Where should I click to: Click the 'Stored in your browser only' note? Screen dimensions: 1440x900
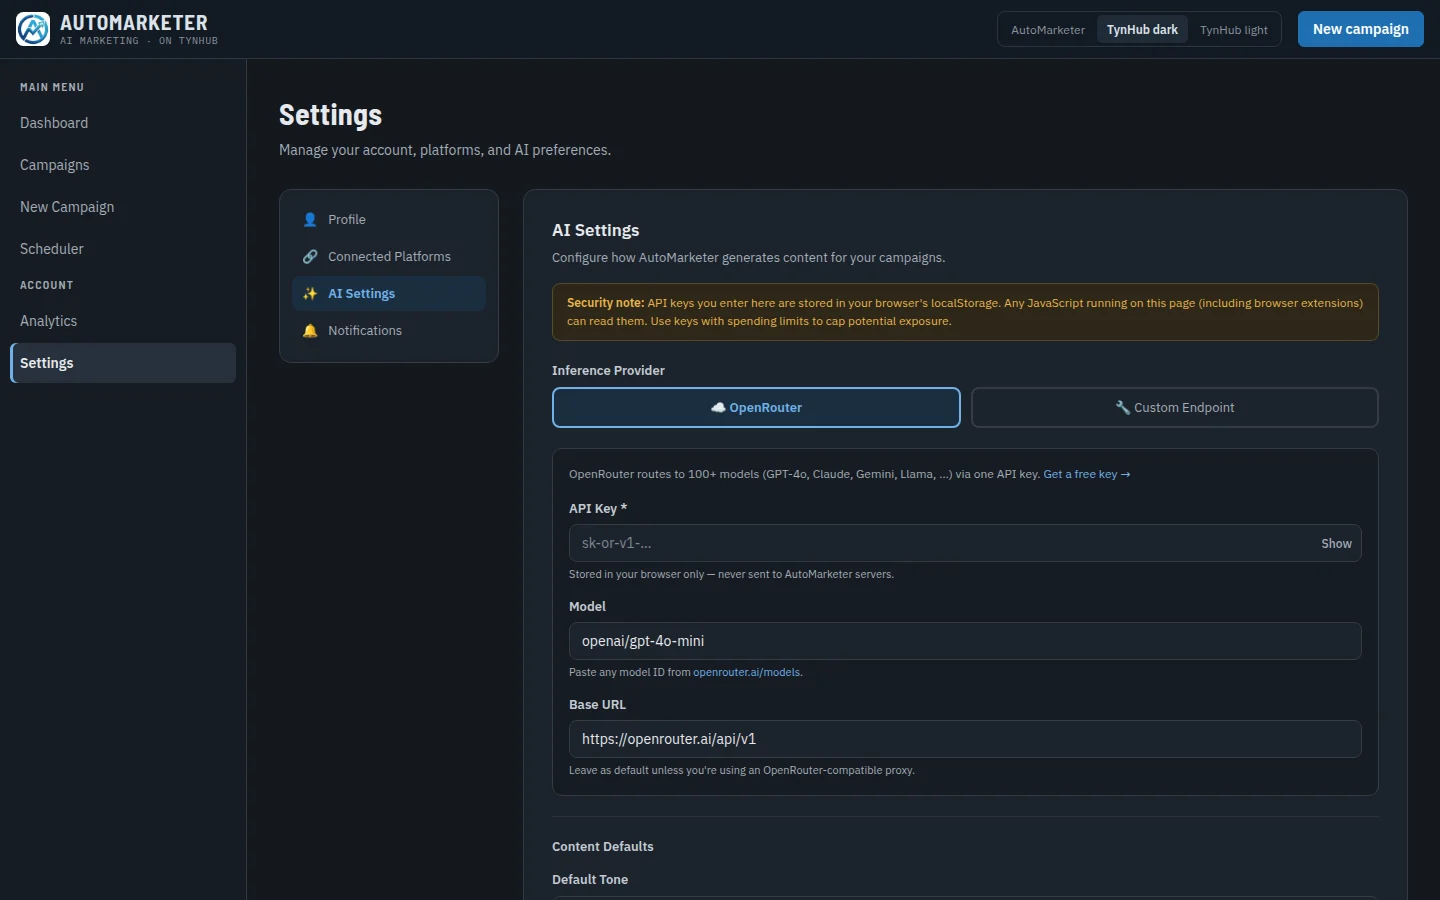click(731, 574)
